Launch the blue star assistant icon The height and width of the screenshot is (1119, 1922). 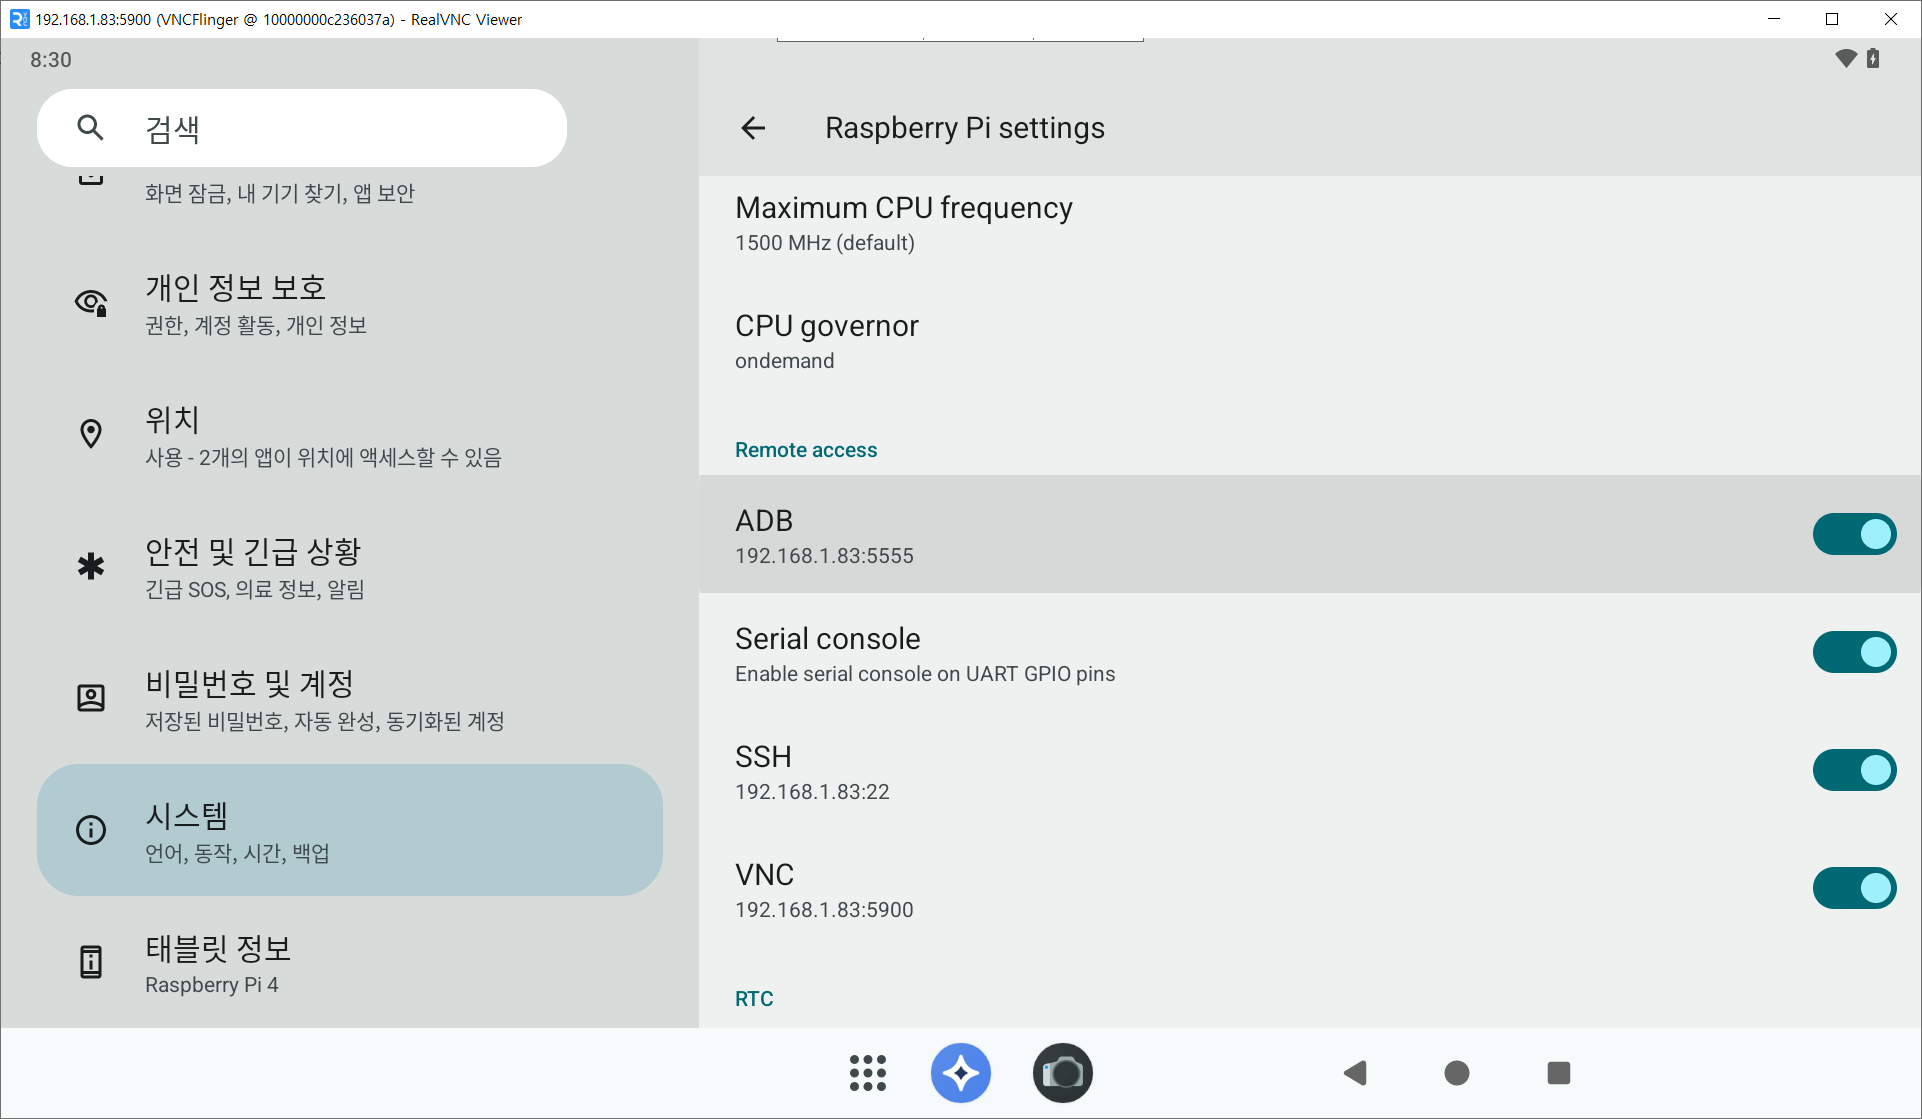[x=961, y=1073]
